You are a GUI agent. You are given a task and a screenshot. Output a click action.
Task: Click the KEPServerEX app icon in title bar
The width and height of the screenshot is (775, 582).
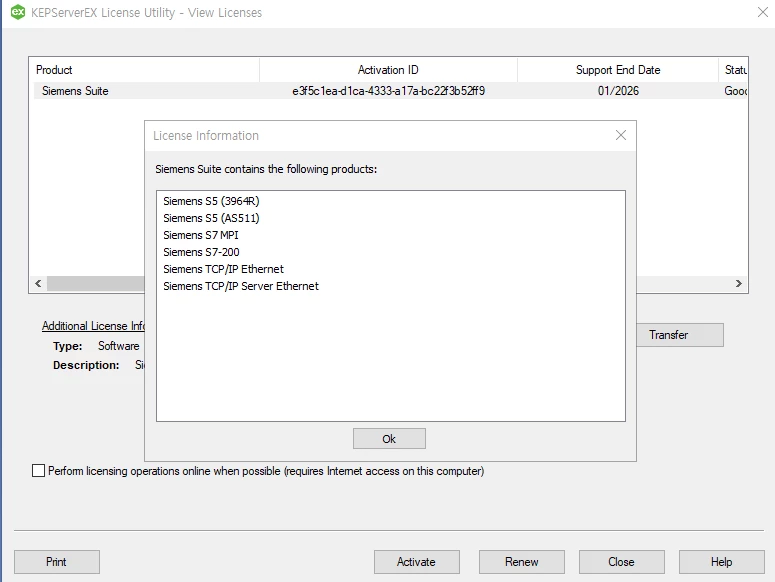coord(18,12)
